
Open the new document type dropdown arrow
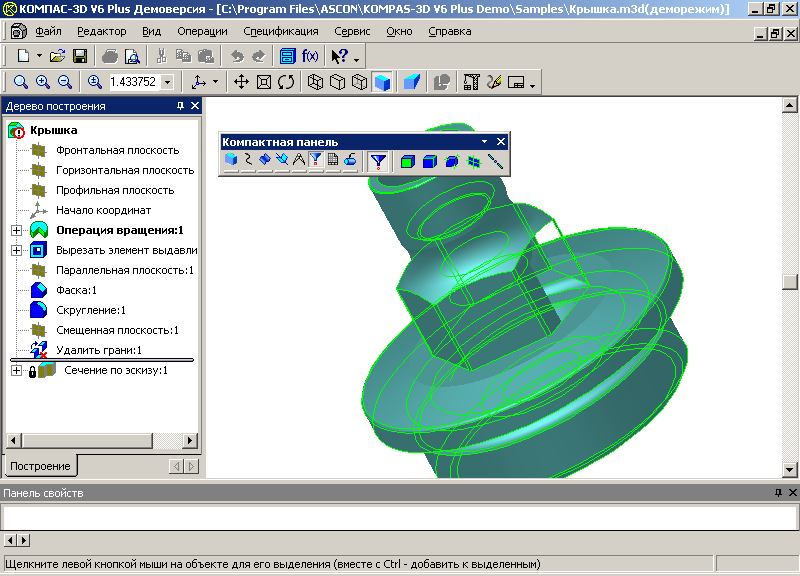(39, 56)
